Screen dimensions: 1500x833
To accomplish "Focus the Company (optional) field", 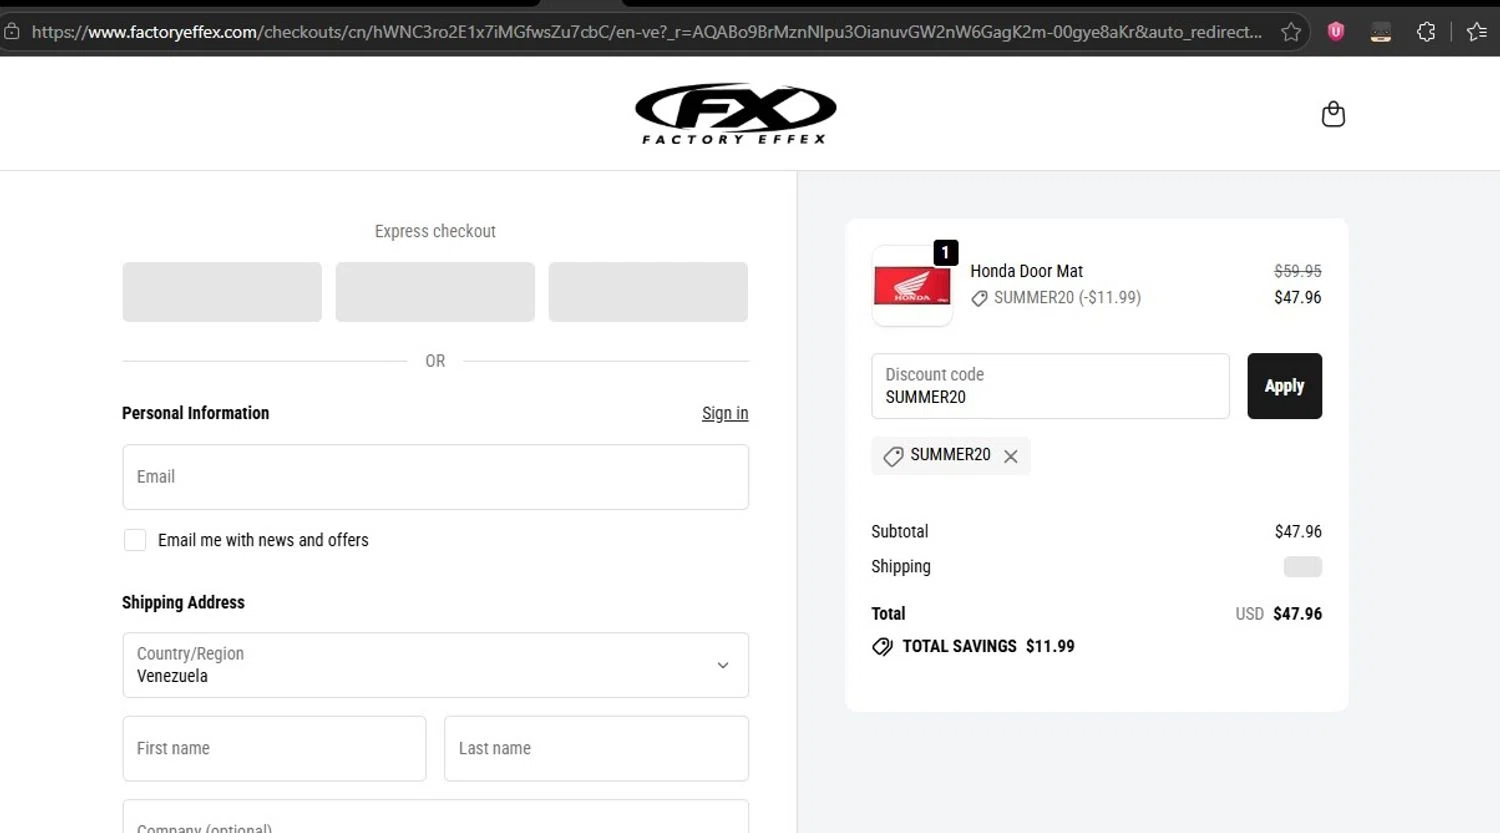I will [x=435, y=817].
